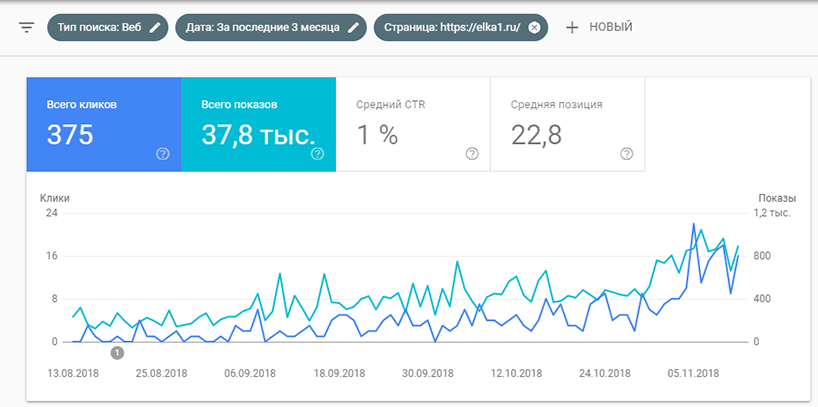
Task: Click the 30.09.2018 date label
Action: coord(428,374)
